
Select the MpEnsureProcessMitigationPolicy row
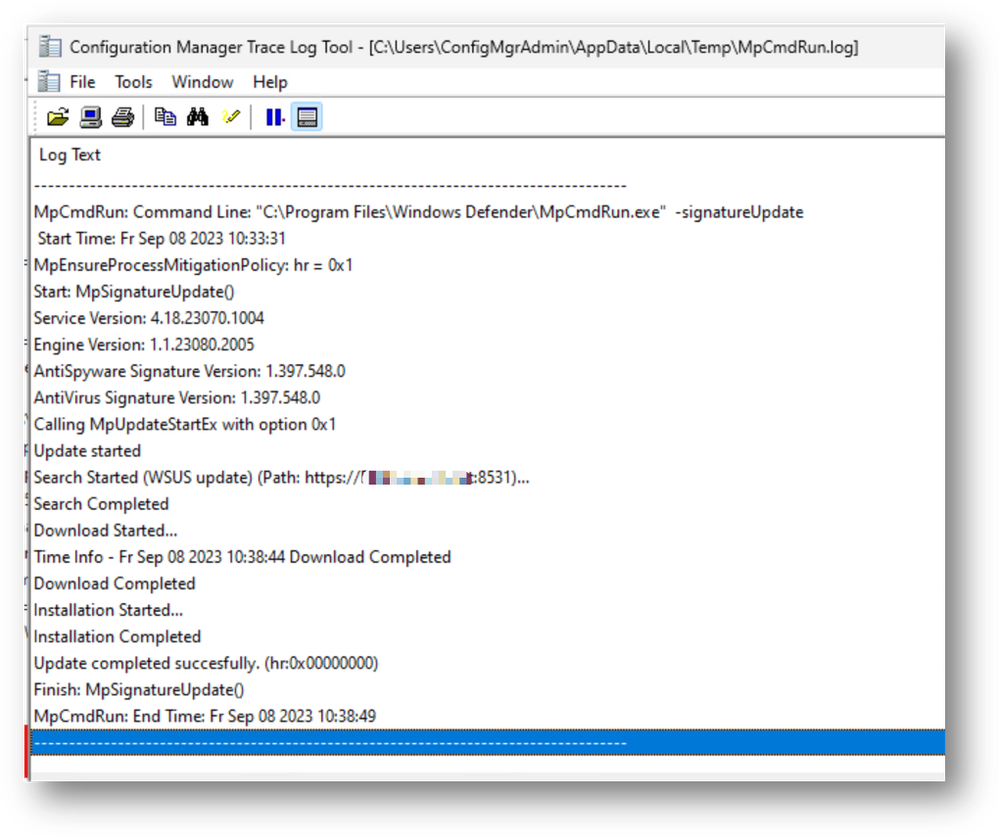pos(487,265)
